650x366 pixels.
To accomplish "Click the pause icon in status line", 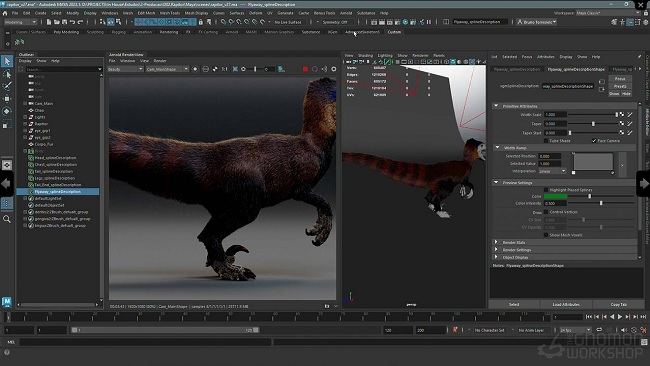I will click(429, 22).
